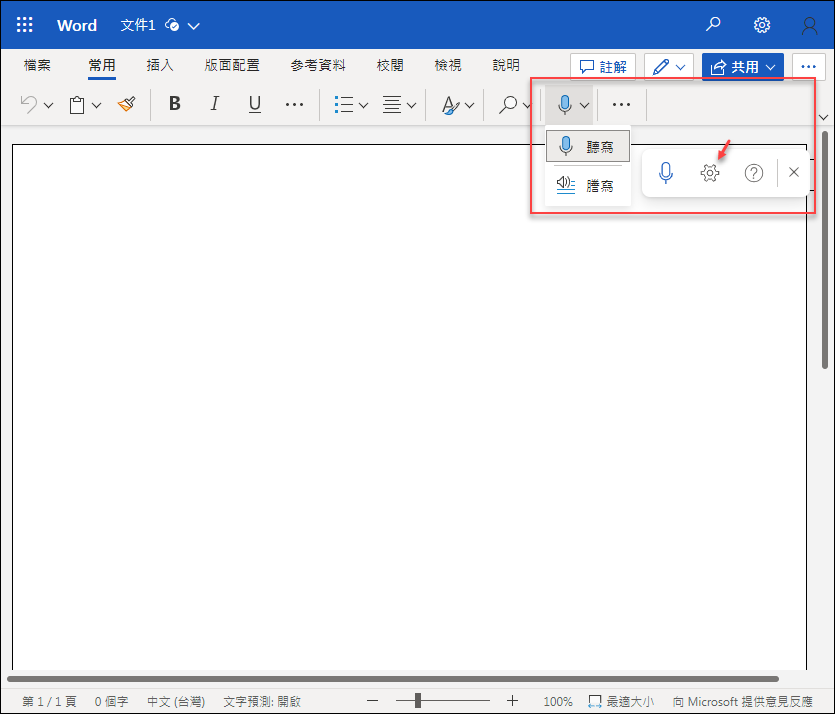Screen dimensions: 835x714
Task: Expand the bullet list dropdown arrow
Action: (363, 105)
